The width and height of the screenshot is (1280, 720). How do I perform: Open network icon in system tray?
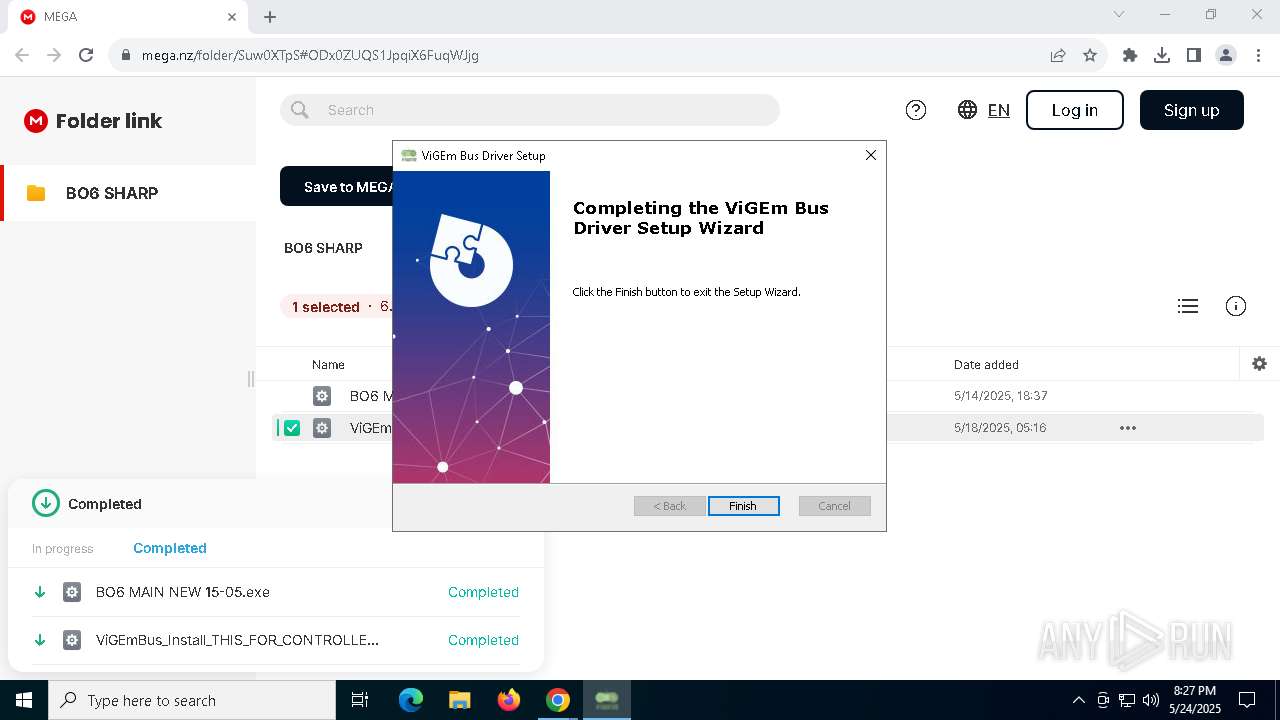[1127, 700]
